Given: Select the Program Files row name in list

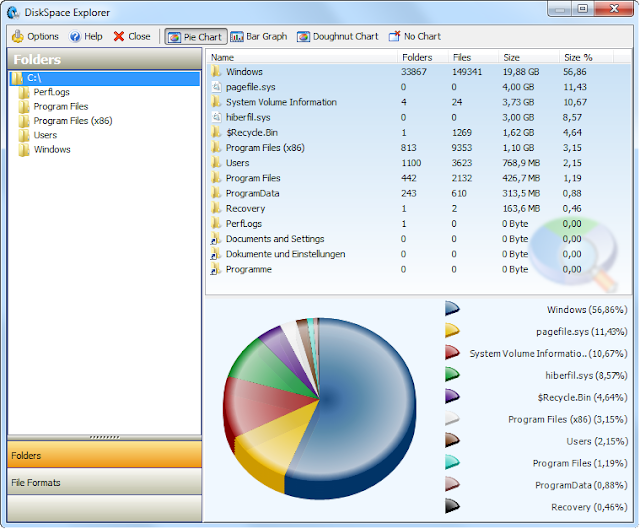Looking at the screenshot, I should (x=253, y=178).
